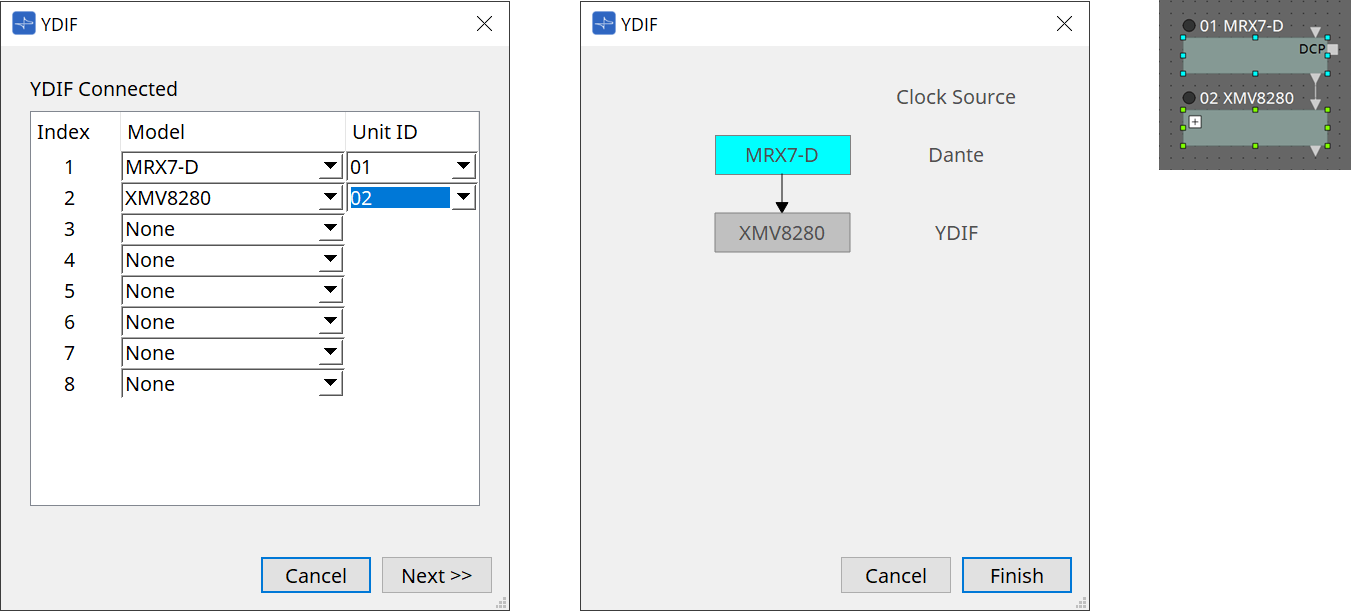Click the DCP port square on MRX7-D

click(x=1332, y=48)
